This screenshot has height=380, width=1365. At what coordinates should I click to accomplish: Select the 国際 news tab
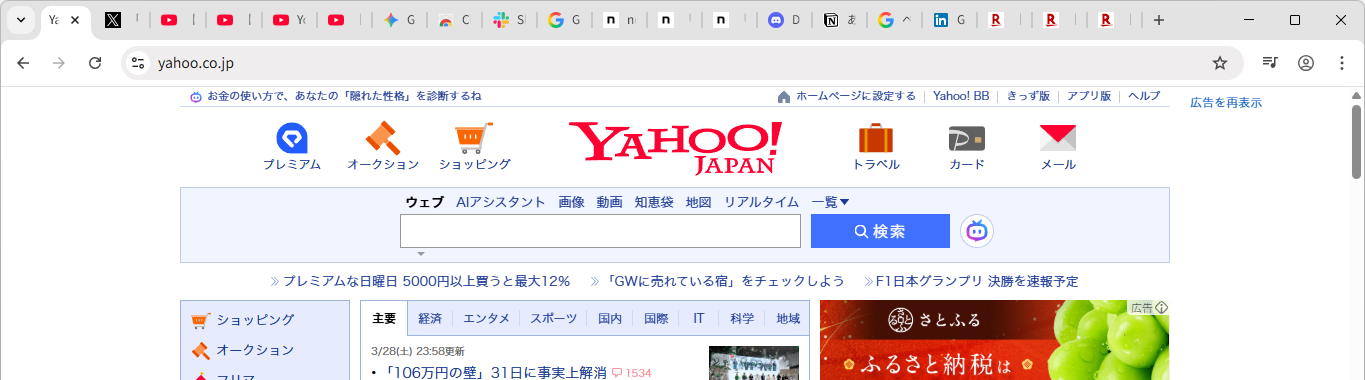pos(656,319)
